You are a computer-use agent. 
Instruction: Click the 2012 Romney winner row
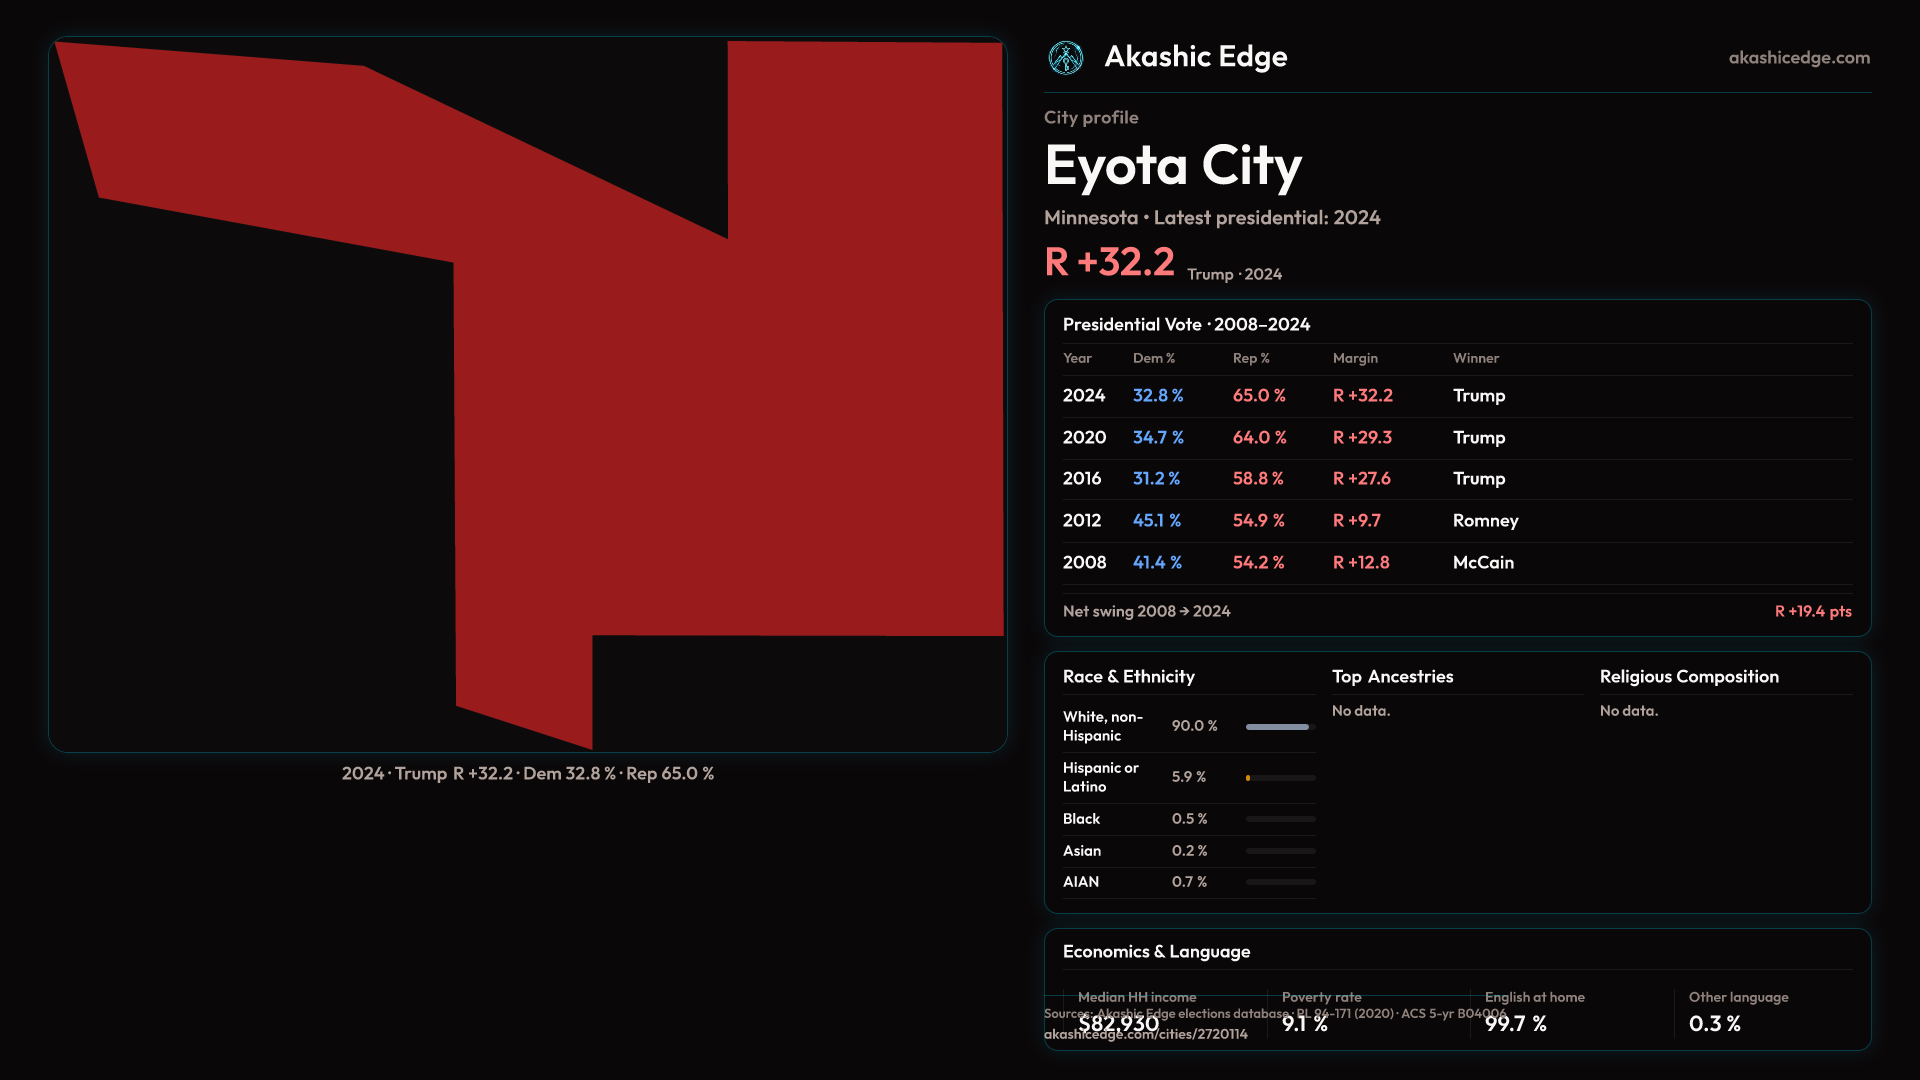[x=1484, y=521]
